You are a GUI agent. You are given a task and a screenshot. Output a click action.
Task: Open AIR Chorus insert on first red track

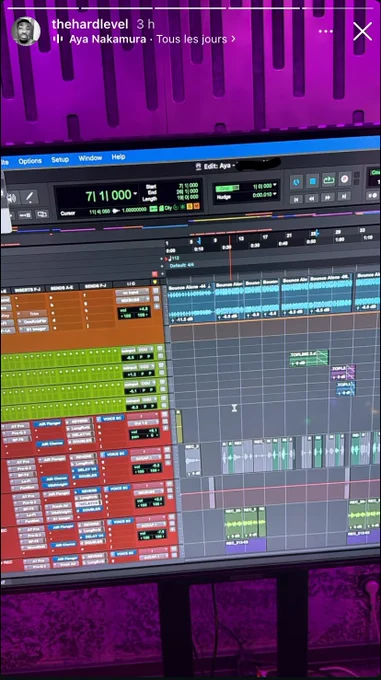[49, 444]
